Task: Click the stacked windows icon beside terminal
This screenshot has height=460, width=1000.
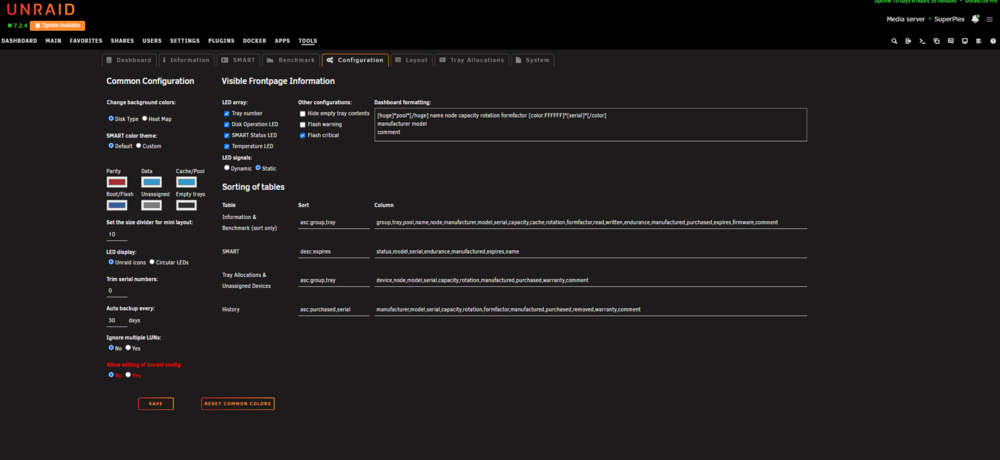Action: click(x=936, y=41)
